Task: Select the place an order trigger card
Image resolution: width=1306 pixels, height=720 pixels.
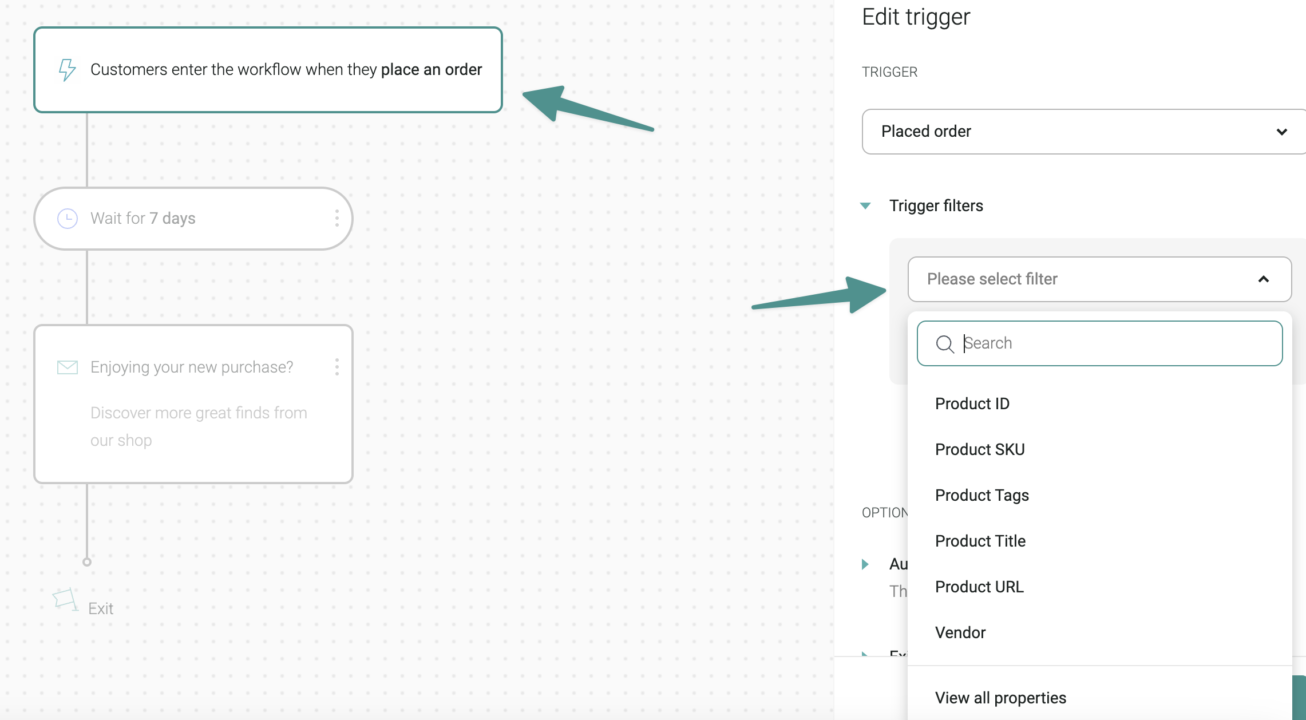Action: (268, 70)
